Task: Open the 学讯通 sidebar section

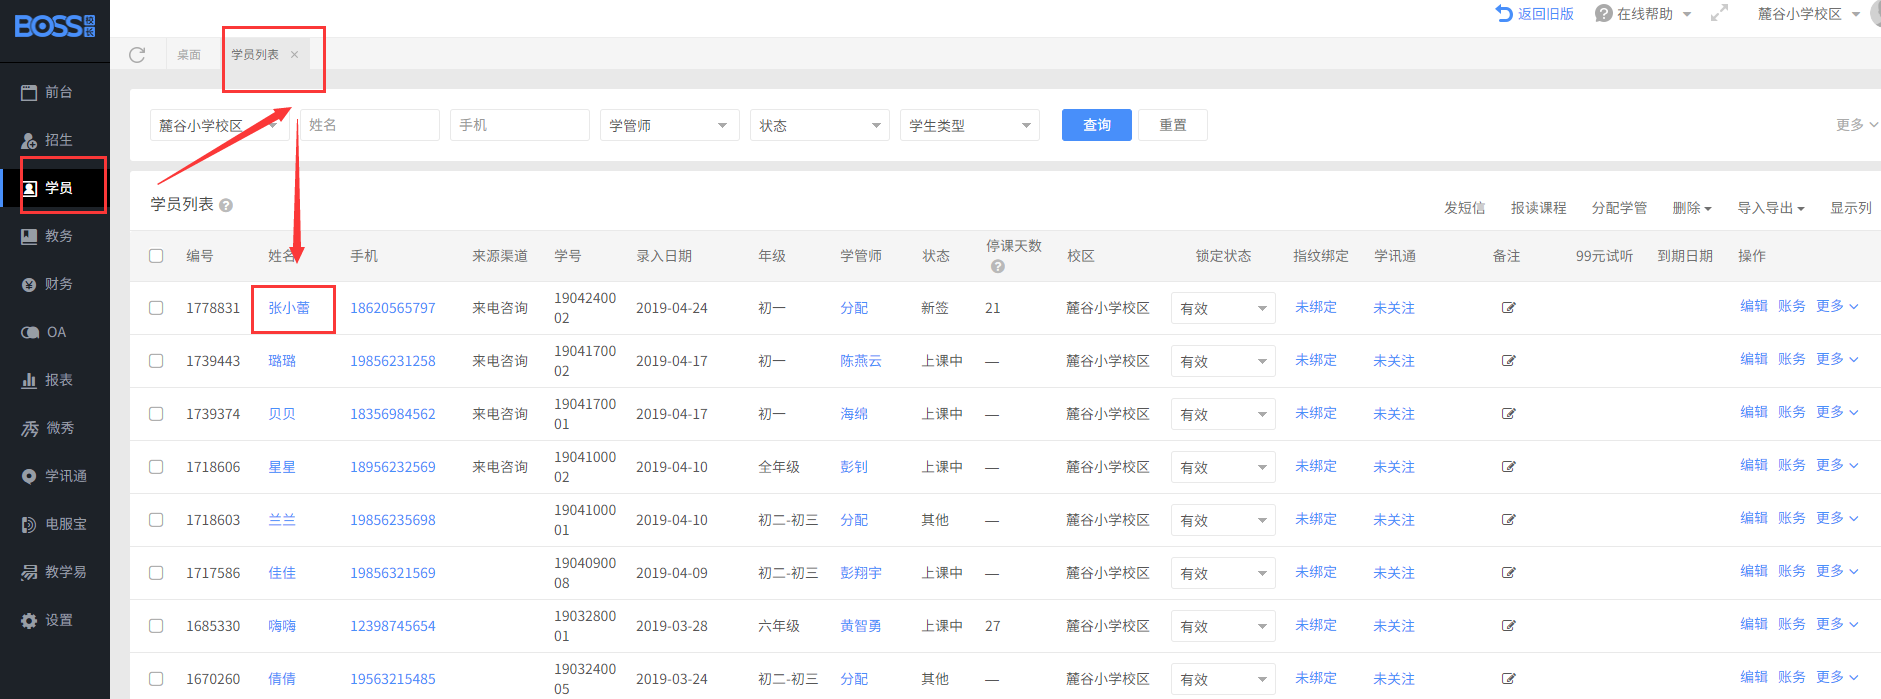Action: (55, 476)
